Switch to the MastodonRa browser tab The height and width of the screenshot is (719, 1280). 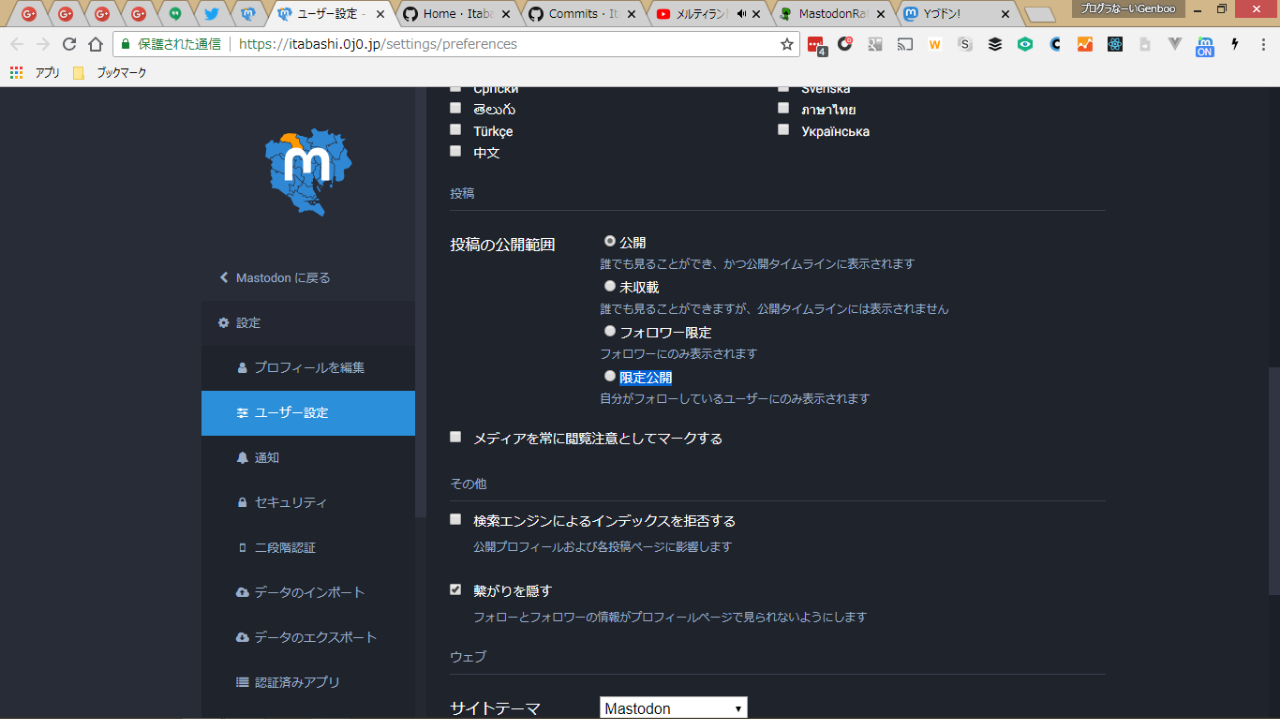(x=832, y=14)
